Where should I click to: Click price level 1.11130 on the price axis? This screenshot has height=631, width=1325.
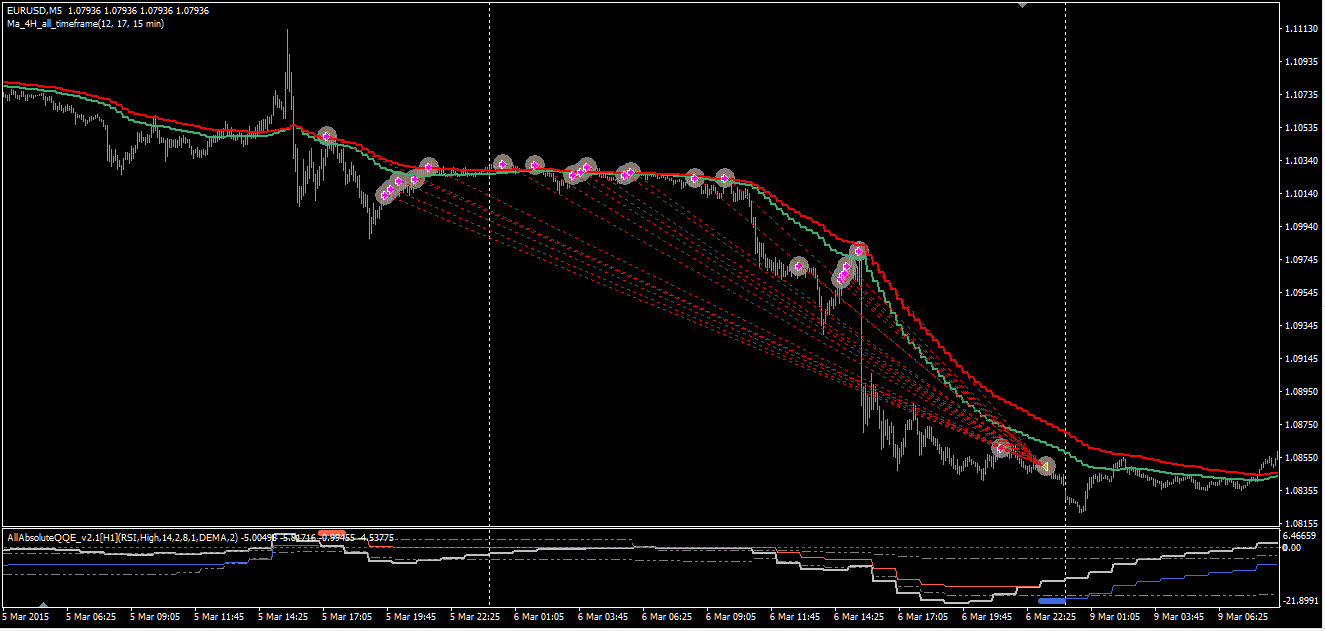[1299, 29]
